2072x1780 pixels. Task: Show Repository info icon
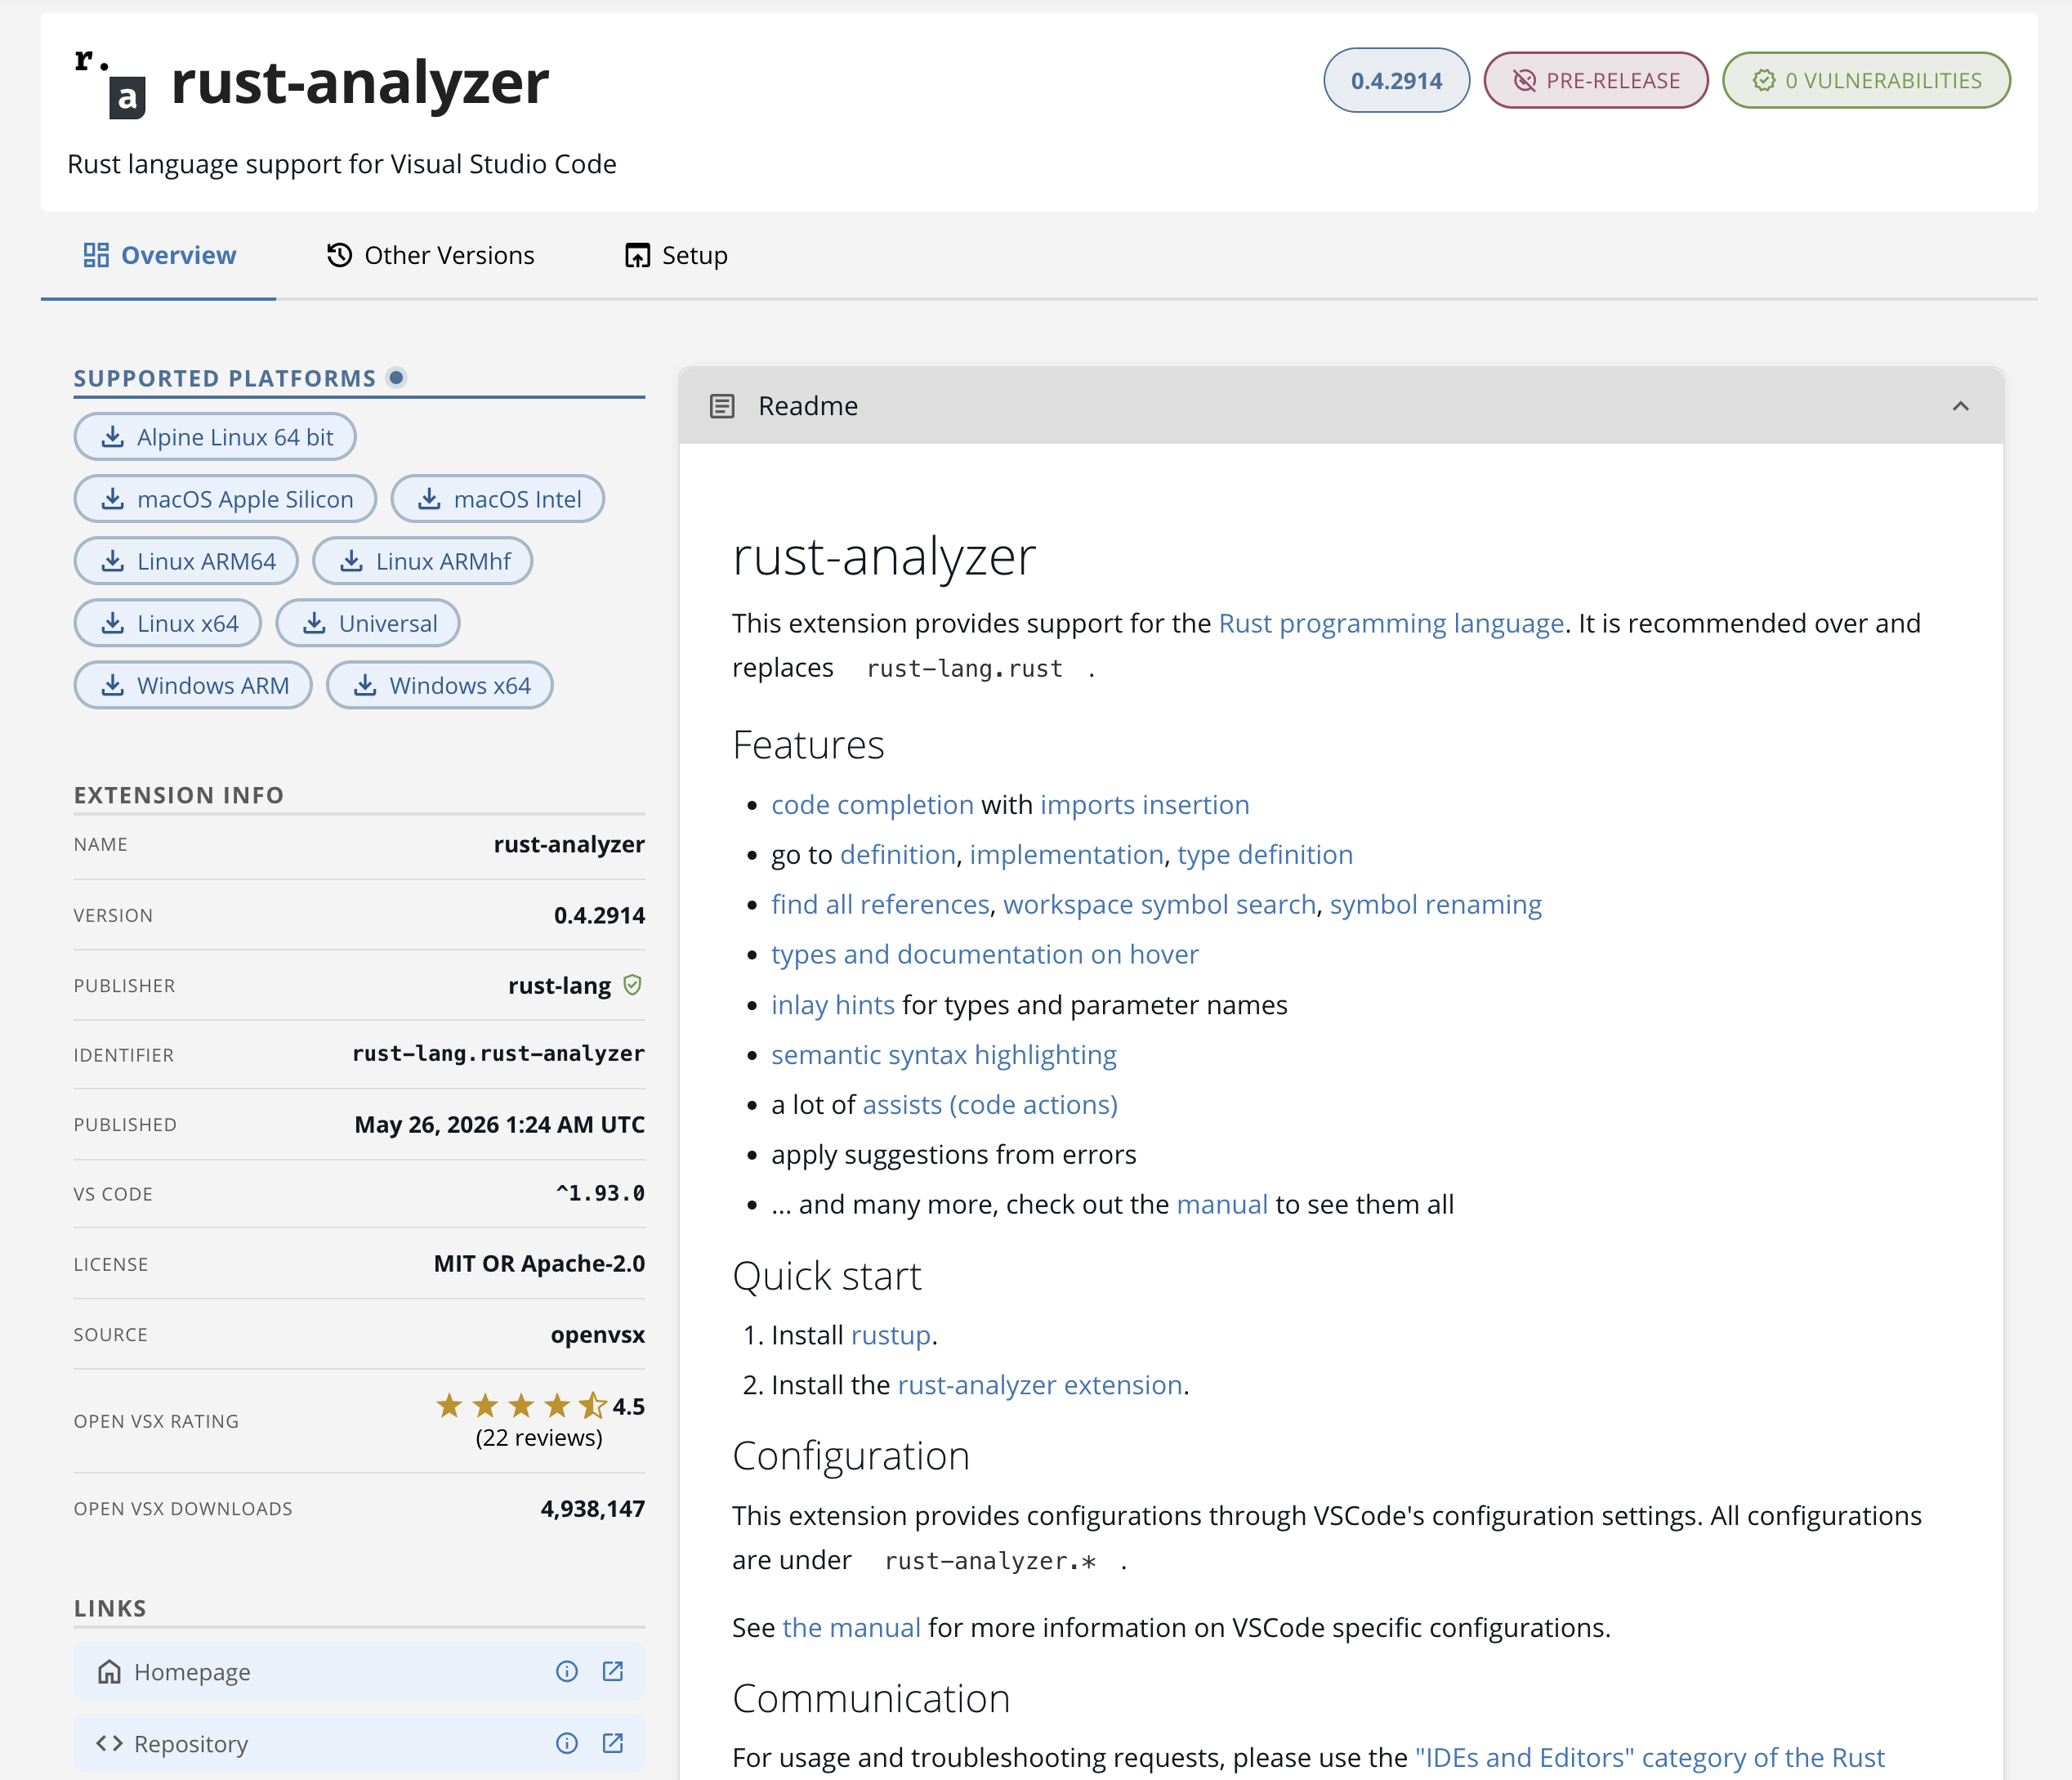coord(567,1743)
